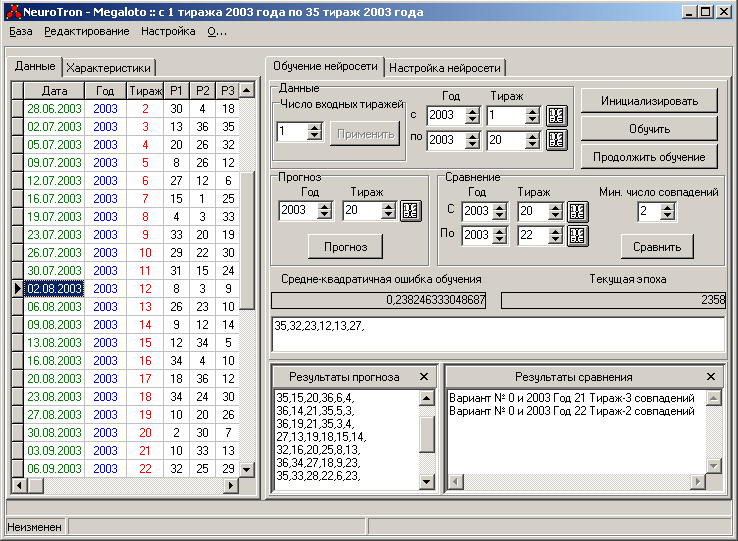Open the База menu

(21, 32)
